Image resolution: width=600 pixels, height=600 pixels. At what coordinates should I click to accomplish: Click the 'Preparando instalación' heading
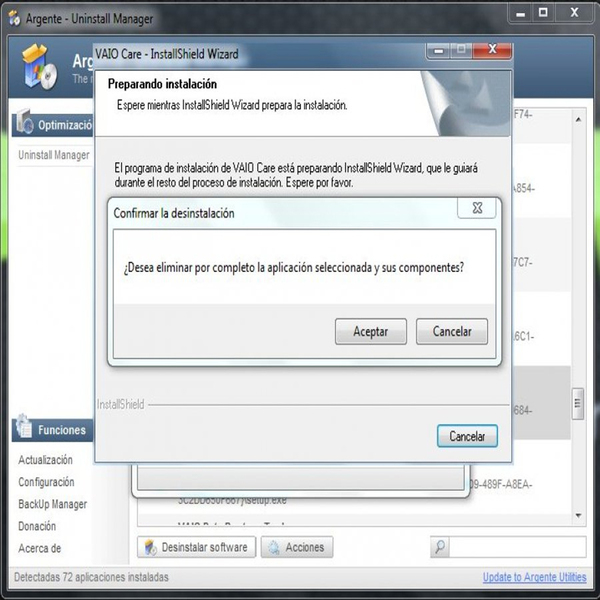pyautogui.click(x=162, y=84)
